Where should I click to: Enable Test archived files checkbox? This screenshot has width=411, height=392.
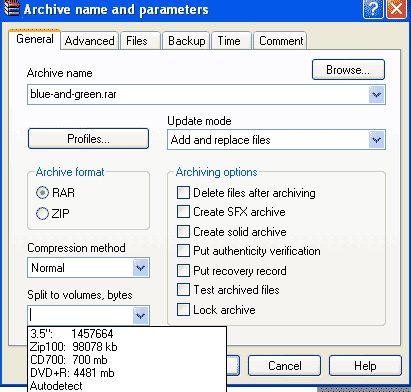point(183,290)
